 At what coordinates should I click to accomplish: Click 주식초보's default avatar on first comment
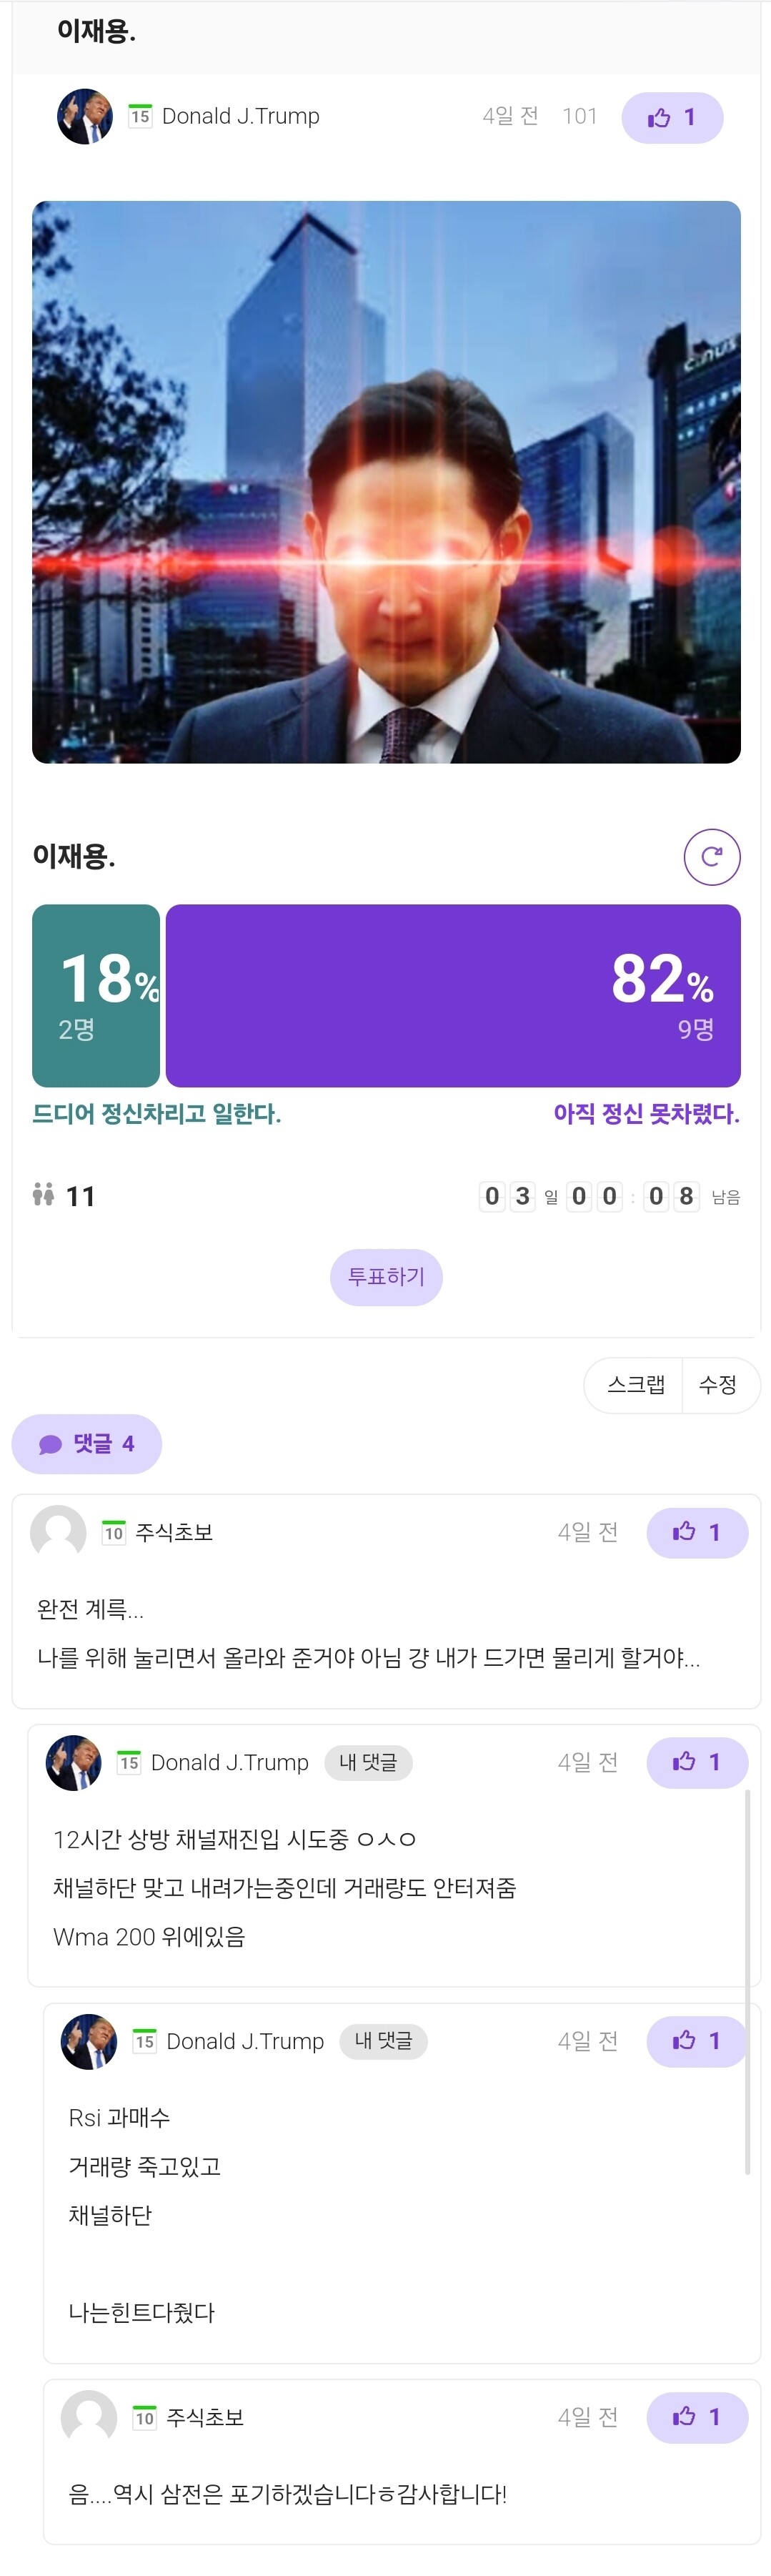(x=58, y=1533)
